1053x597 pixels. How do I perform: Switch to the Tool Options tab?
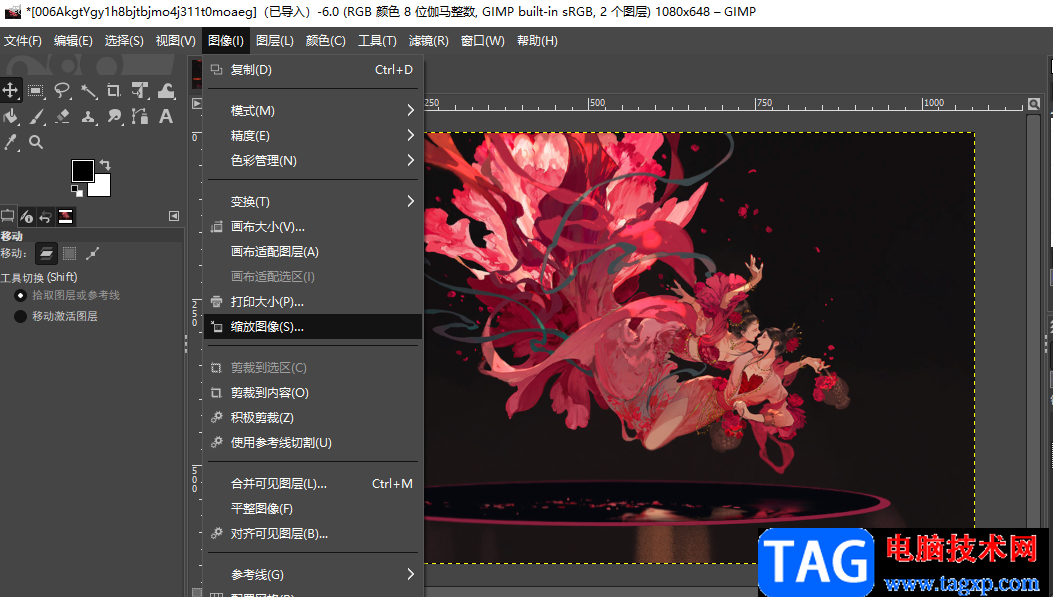click(8, 216)
